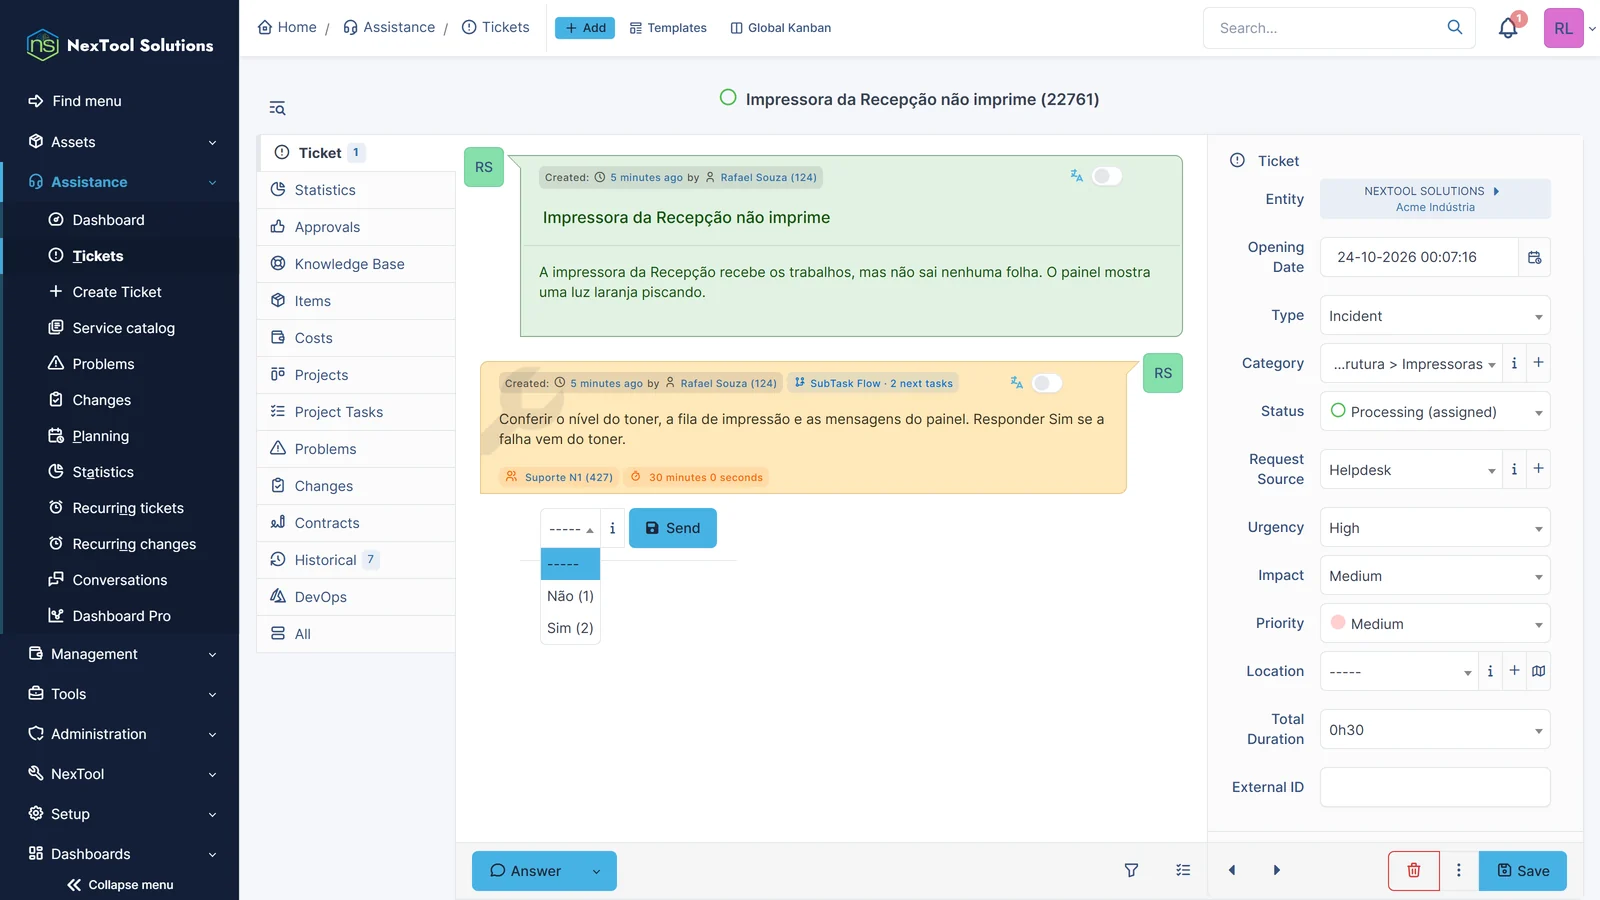Viewport: 1600px width, 900px height.
Task: Go to the next ticket arrow
Action: point(1277,870)
